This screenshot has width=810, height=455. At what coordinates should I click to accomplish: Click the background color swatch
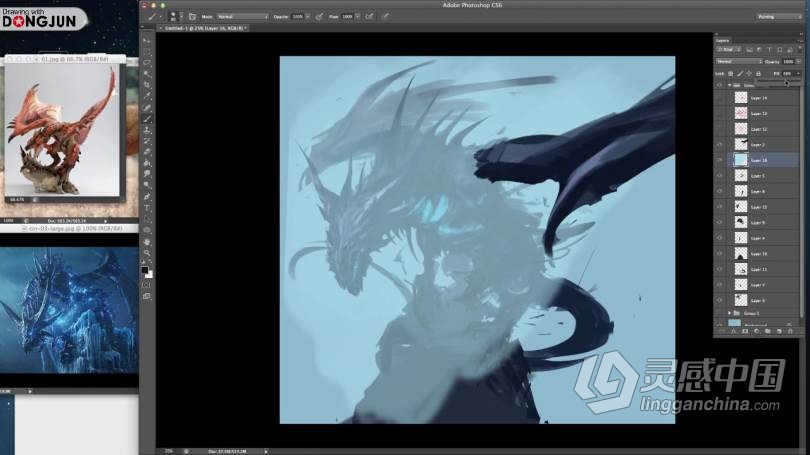click(x=149, y=275)
